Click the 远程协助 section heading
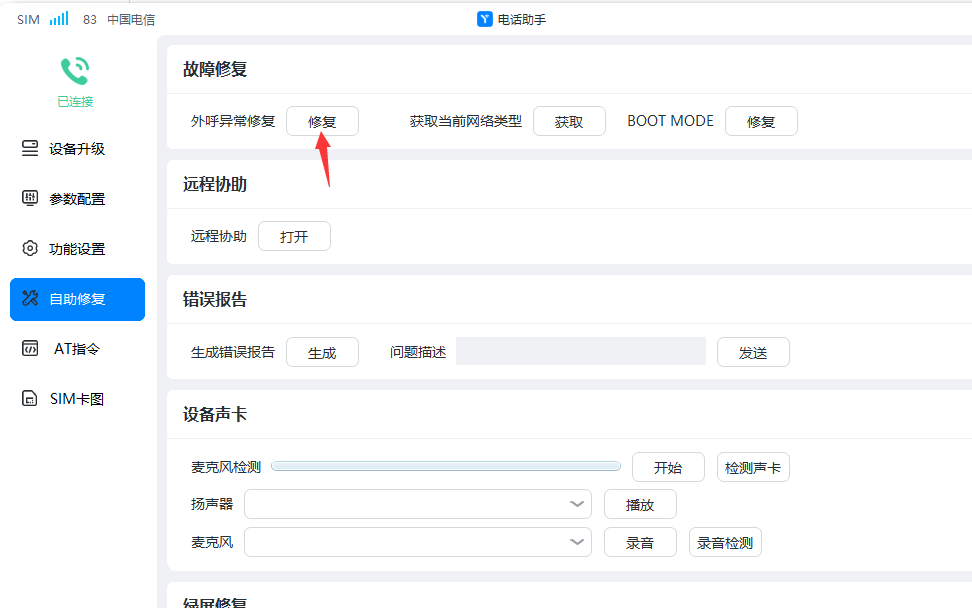Screen dimensions: 972x608 point(215,185)
